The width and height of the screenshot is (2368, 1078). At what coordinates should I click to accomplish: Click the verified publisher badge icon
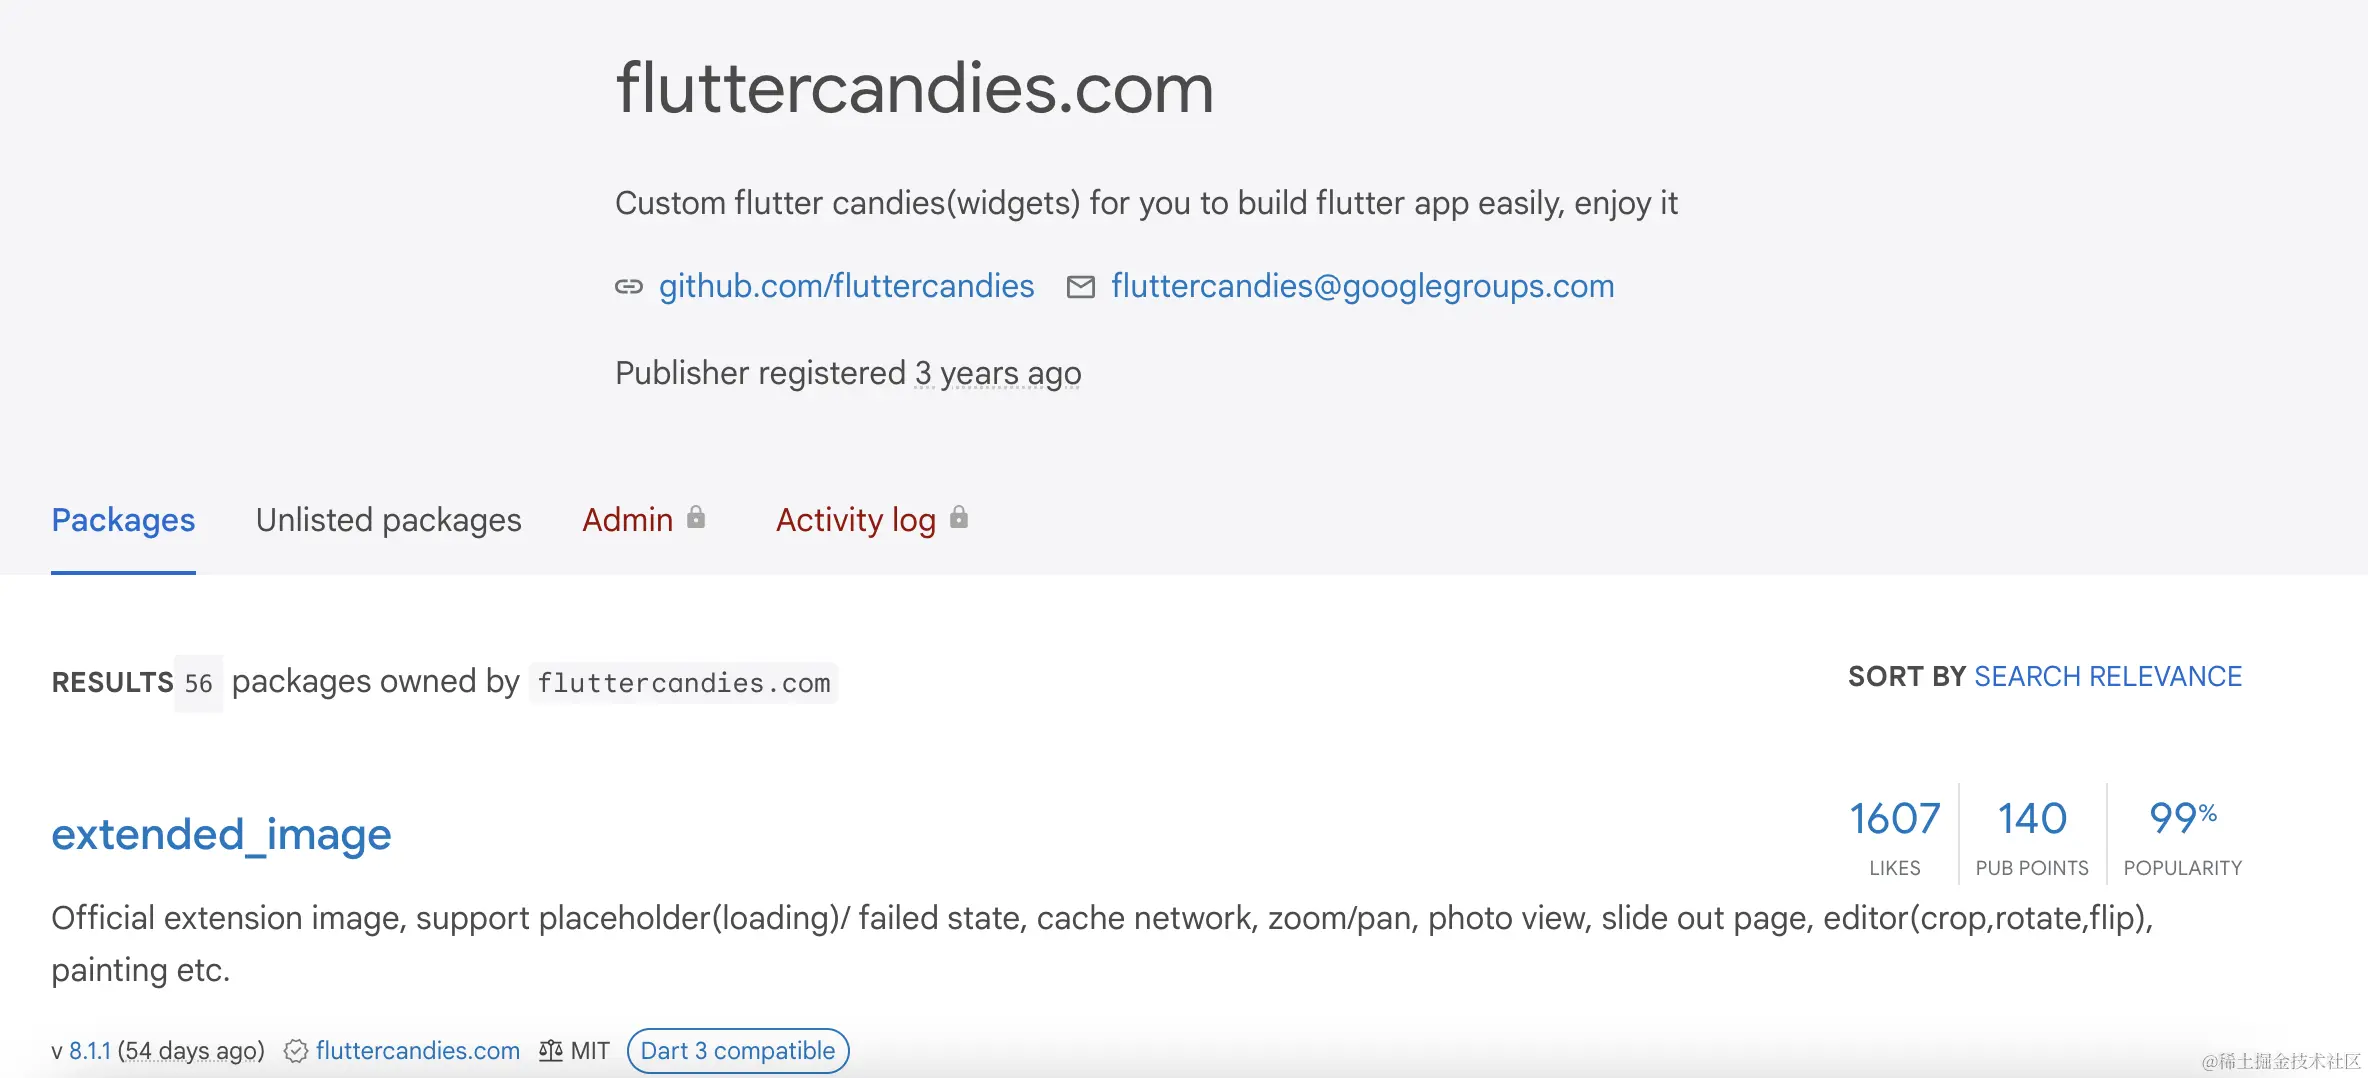295,1051
